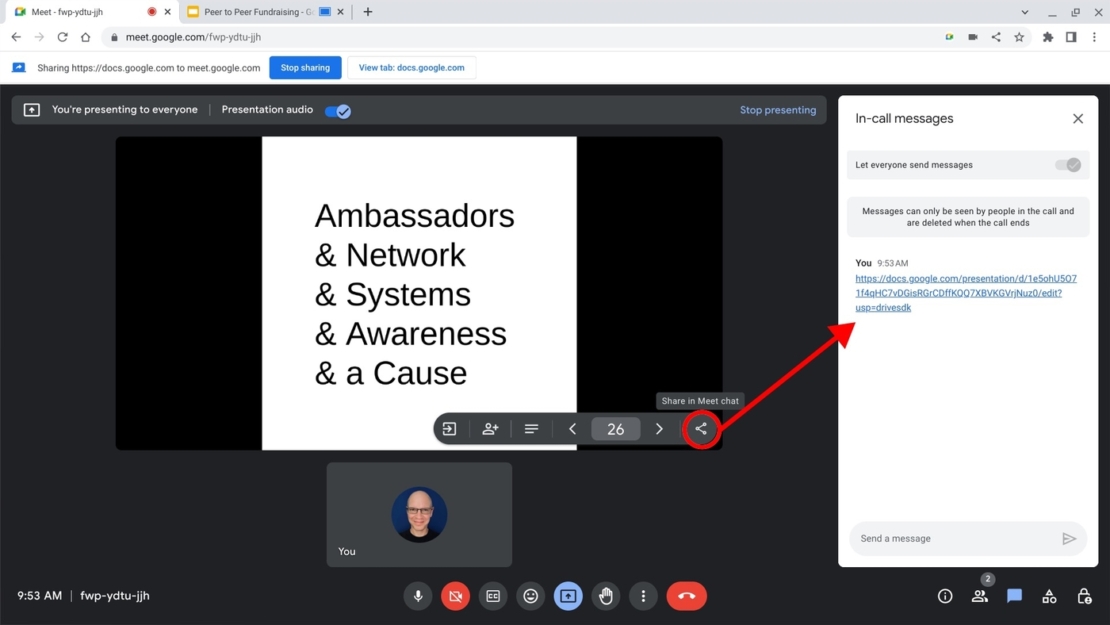Image resolution: width=1110 pixels, height=625 pixels.
Task: Unmute the microphone
Action: (417, 595)
